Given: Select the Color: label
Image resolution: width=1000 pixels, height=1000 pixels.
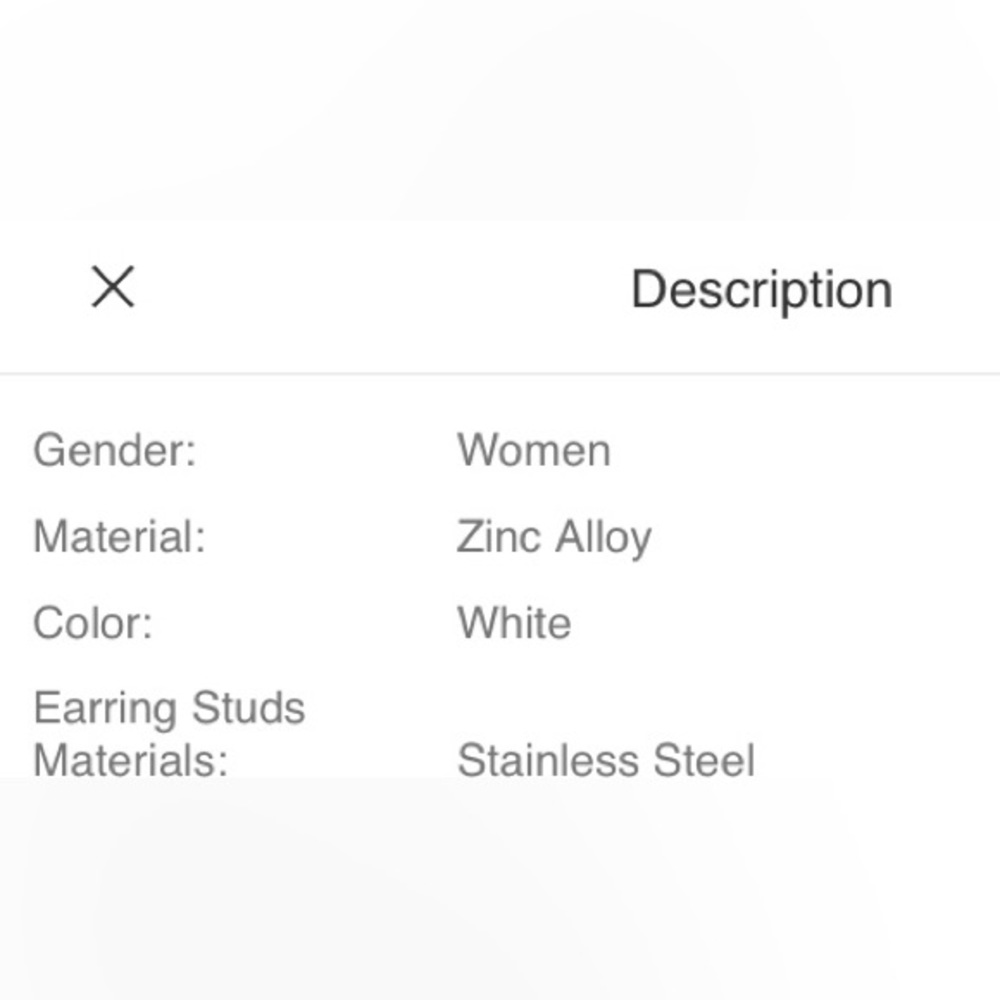Looking at the screenshot, I should (93, 623).
